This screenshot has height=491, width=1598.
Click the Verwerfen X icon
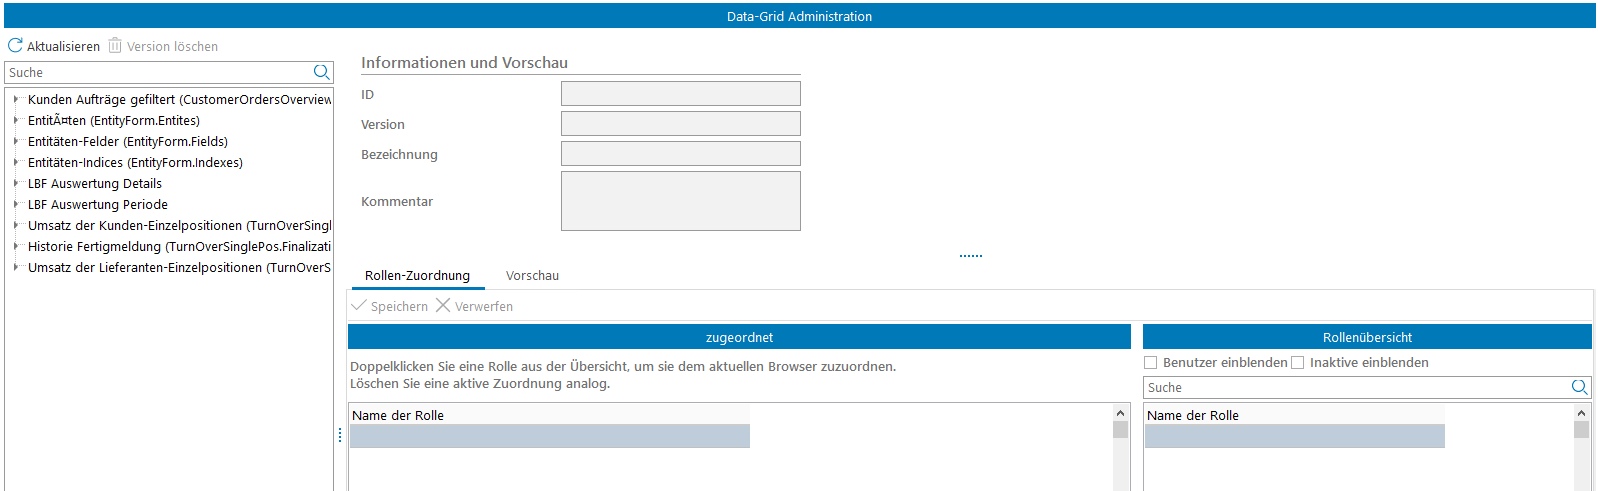tap(443, 305)
